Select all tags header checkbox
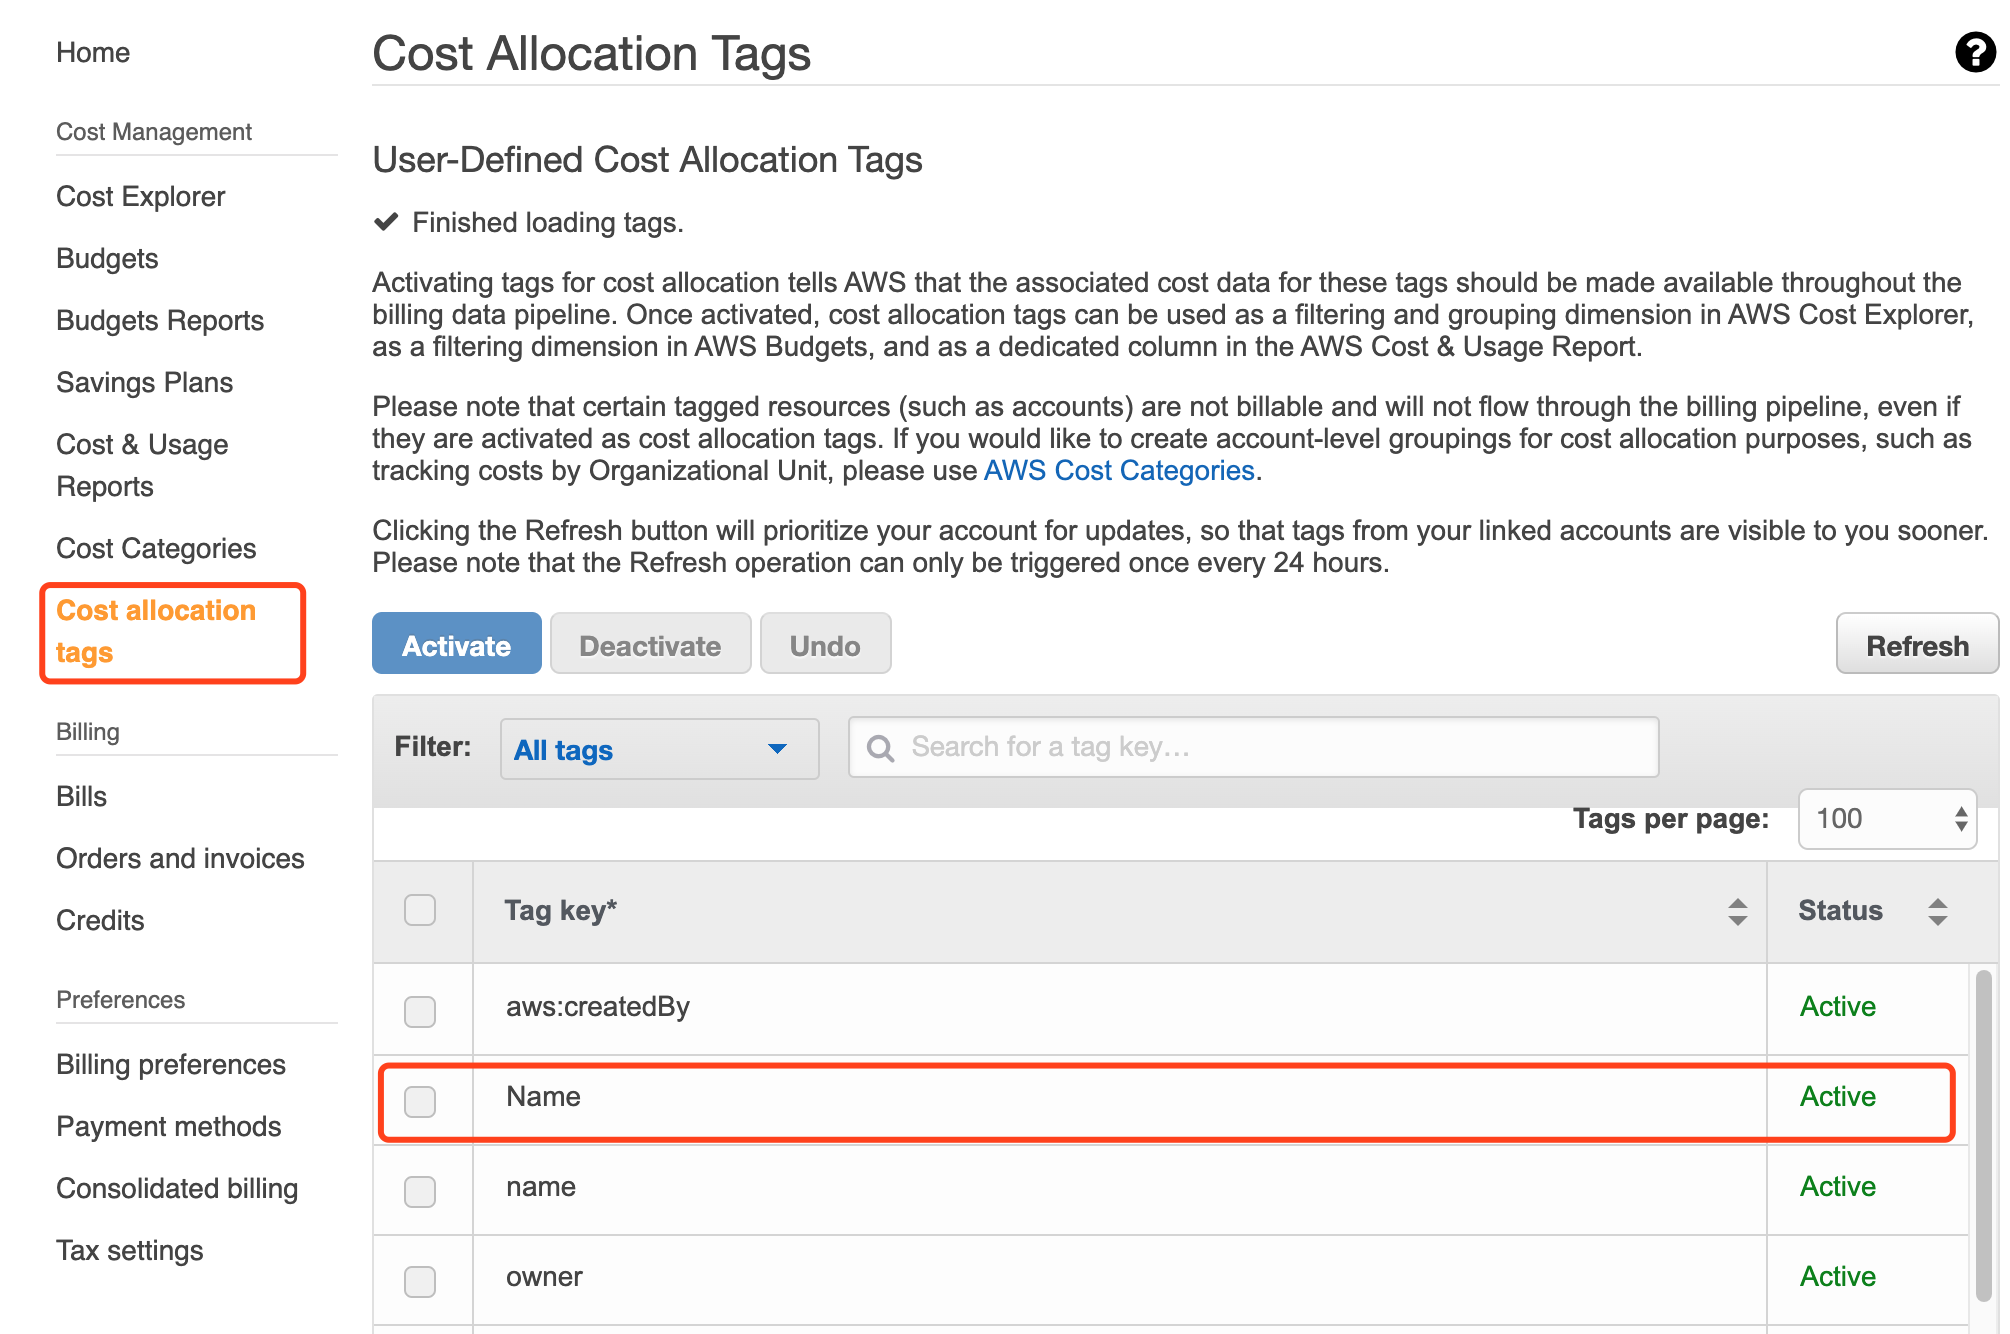Viewport: 2010px width, 1334px height. (420, 910)
